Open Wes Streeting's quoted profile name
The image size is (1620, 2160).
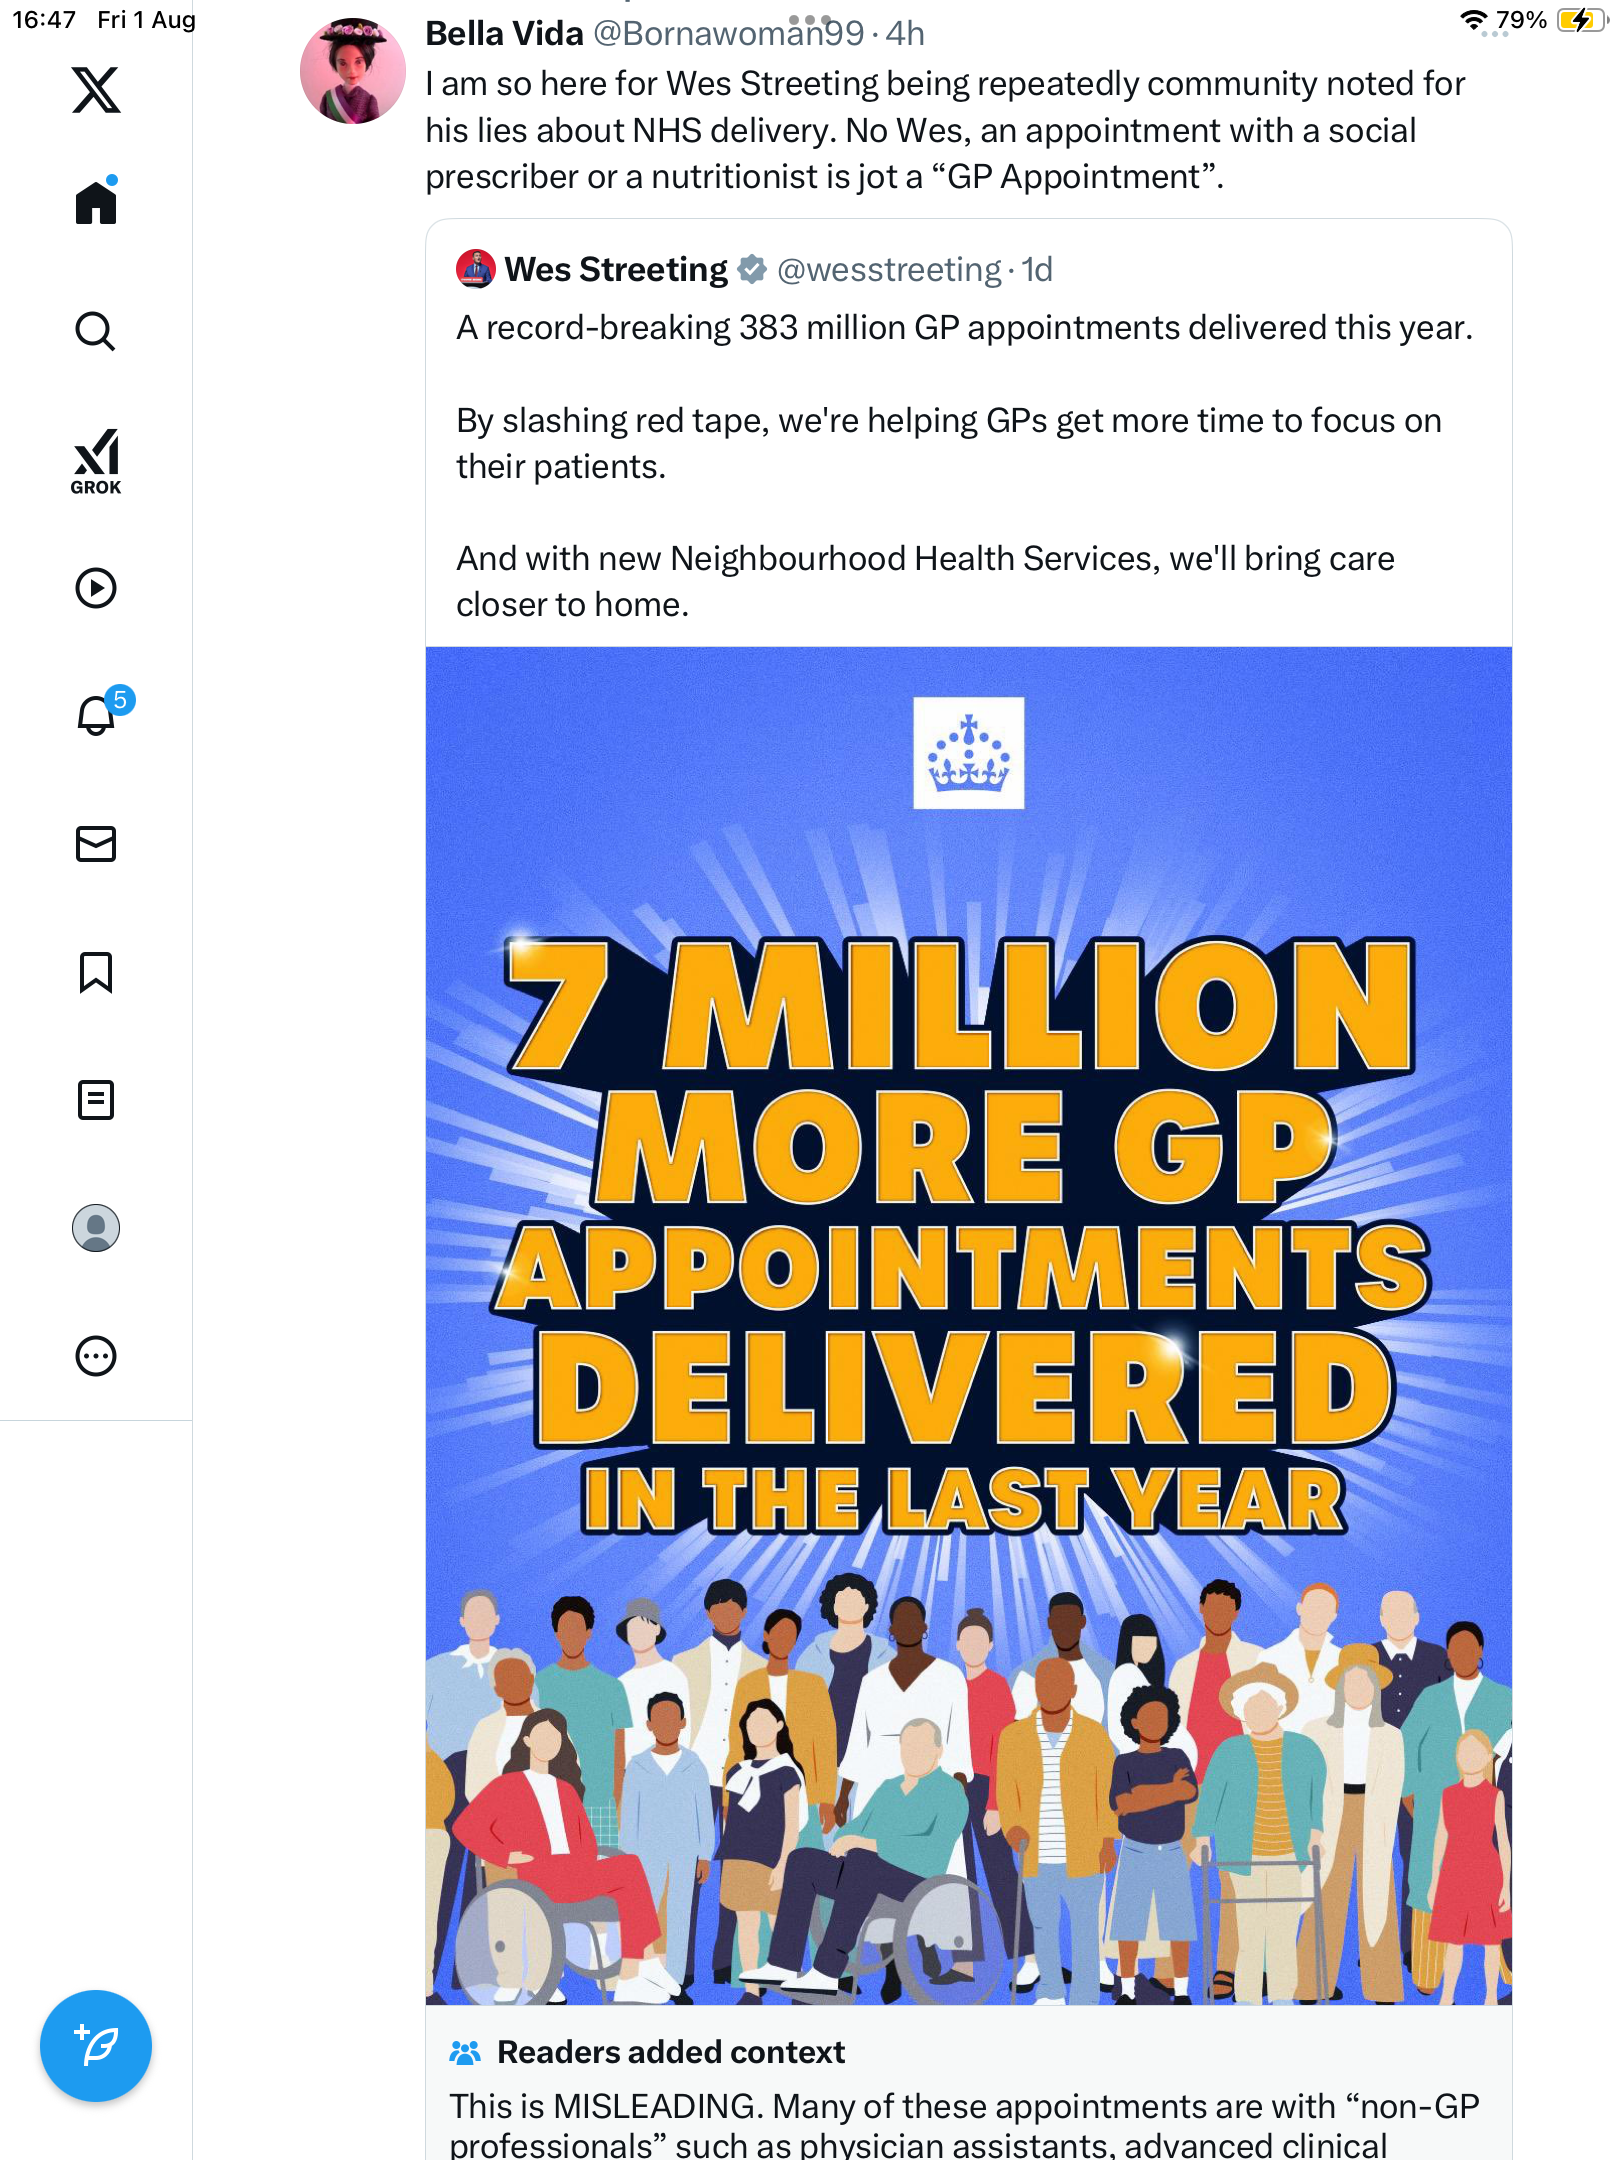616,270
